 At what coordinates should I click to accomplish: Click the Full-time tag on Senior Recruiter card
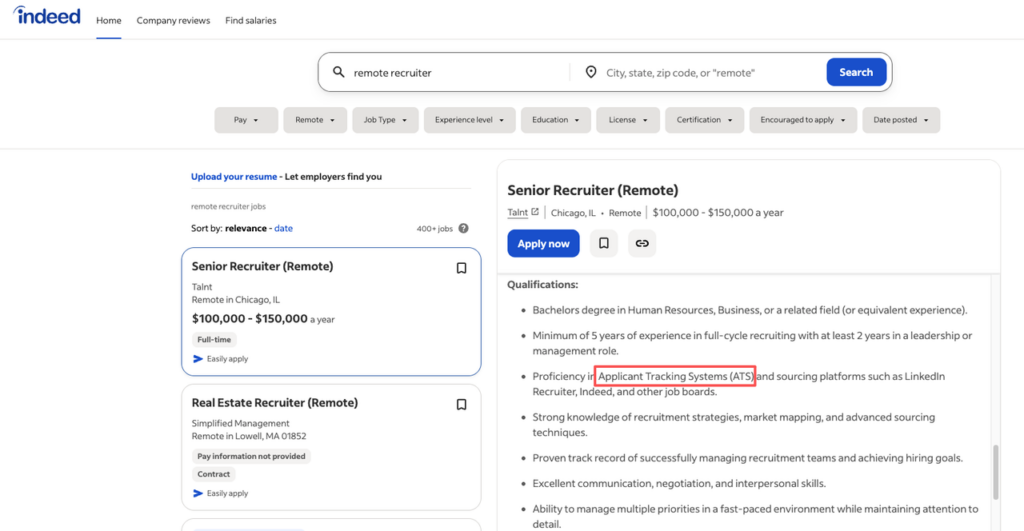tap(214, 340)
